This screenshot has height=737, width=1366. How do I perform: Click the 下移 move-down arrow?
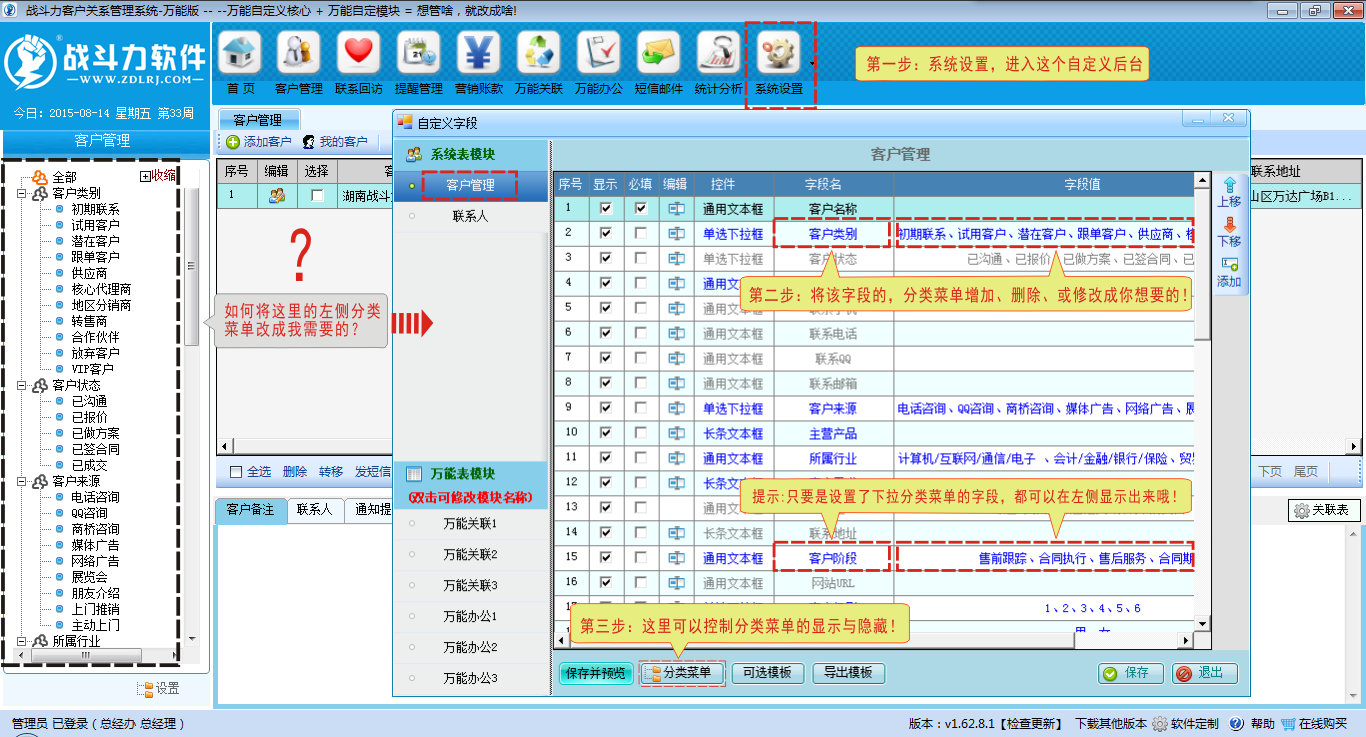(x=1229, y=226)
